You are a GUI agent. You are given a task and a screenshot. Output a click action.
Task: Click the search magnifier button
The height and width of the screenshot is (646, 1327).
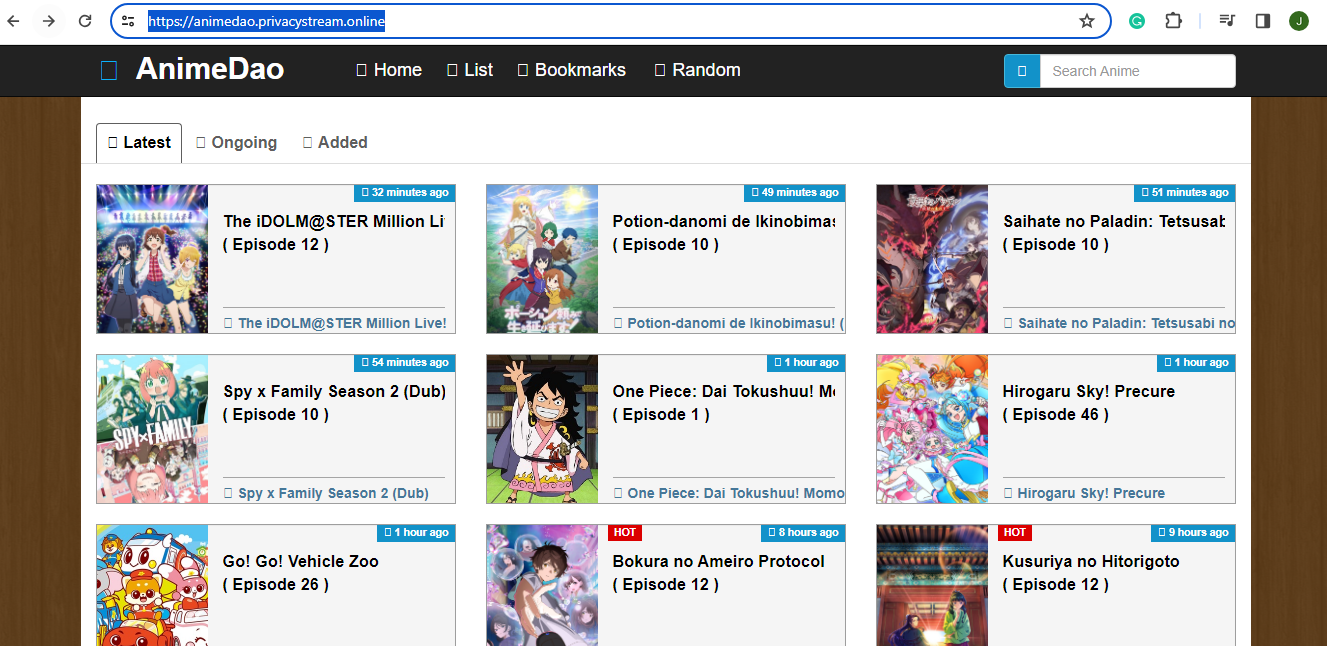pyautogui.click(x=1021, y=70)
